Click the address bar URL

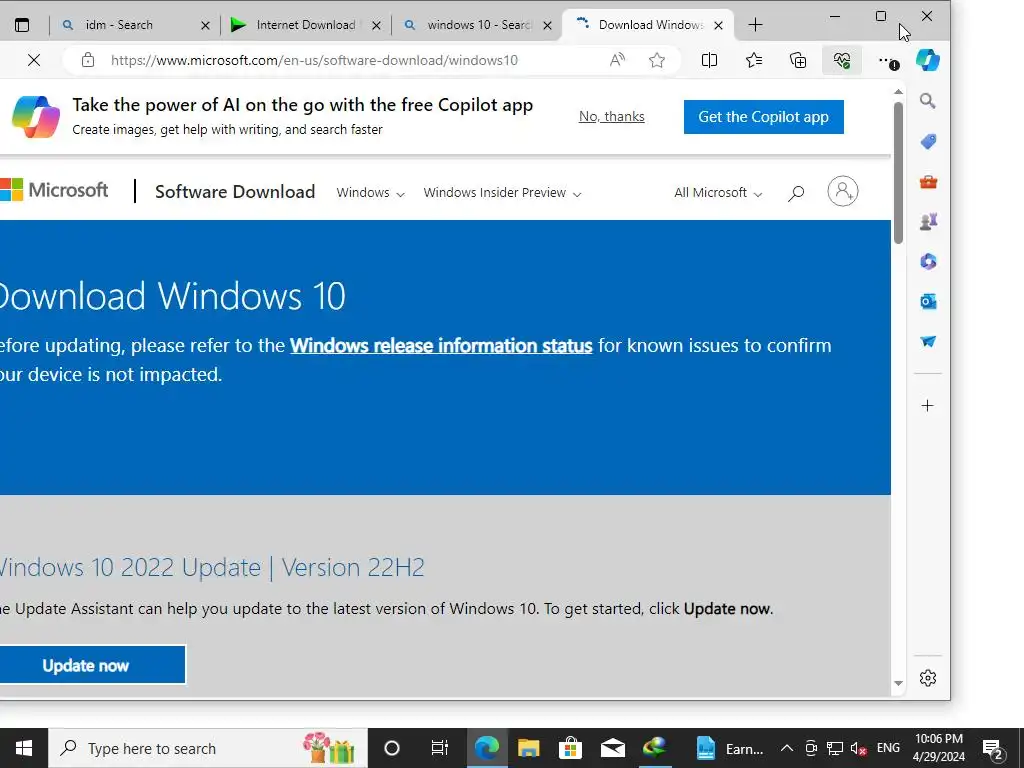[x=314, y=60]
